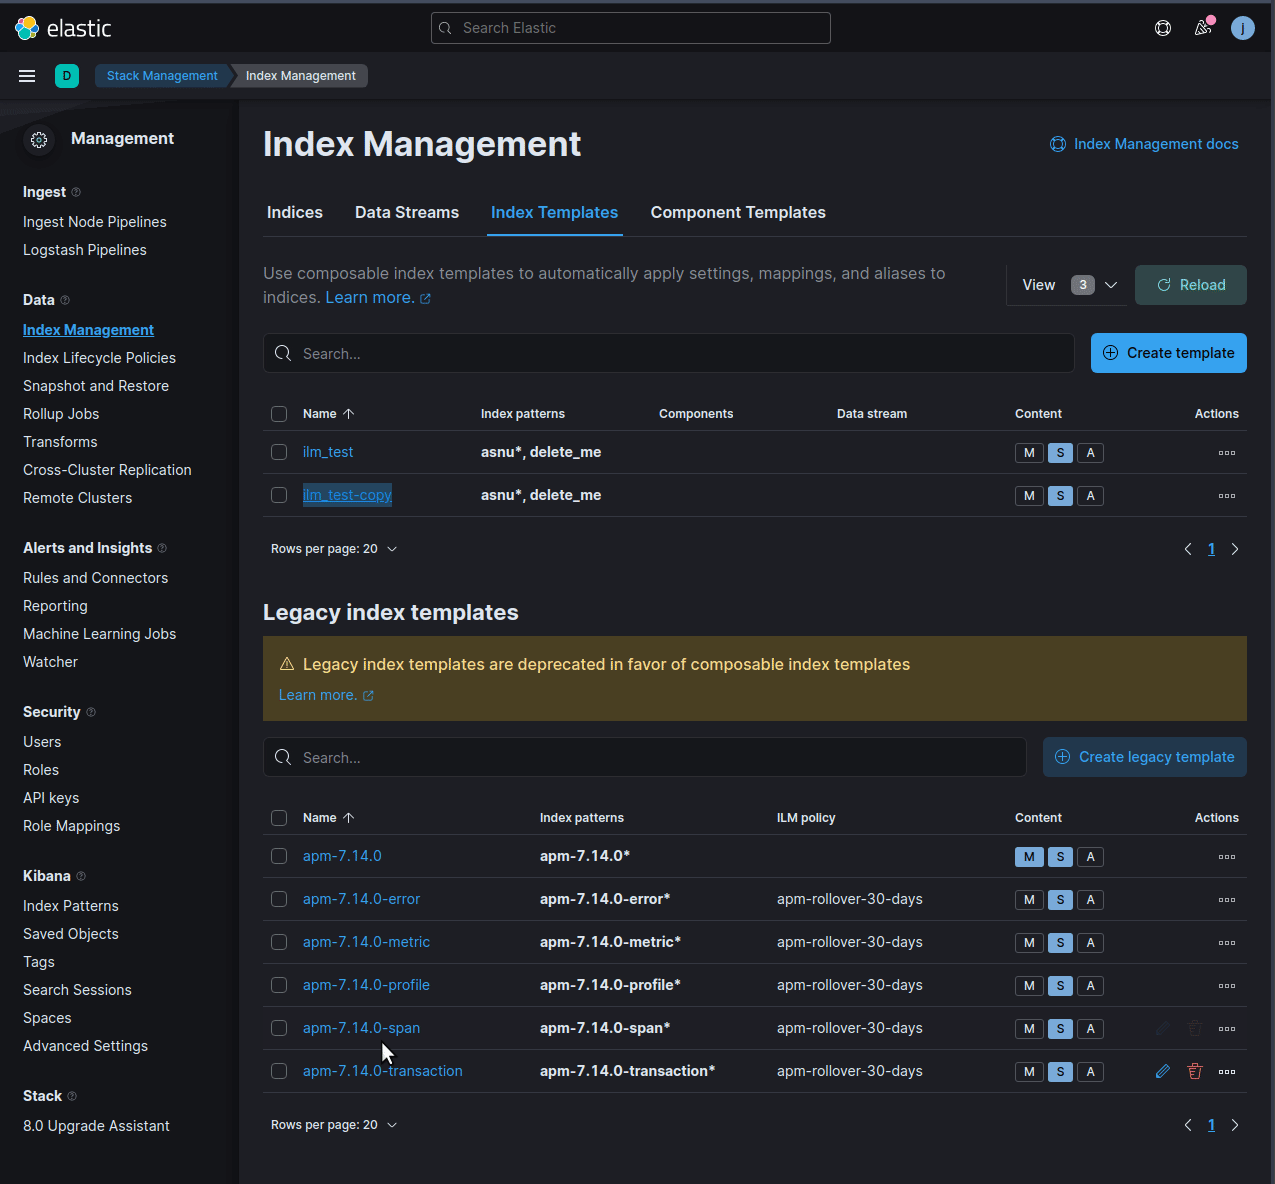Open the View filter dropdown
The height and width of the screenshot is (1184, 1275).
click(1067, 285)
